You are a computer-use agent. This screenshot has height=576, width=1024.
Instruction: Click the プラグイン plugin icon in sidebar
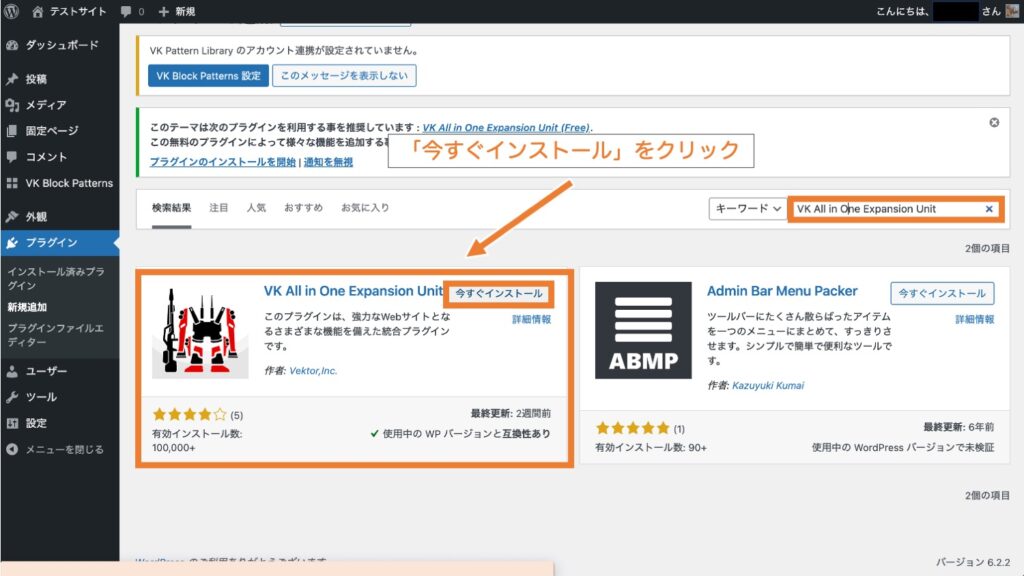14,240
